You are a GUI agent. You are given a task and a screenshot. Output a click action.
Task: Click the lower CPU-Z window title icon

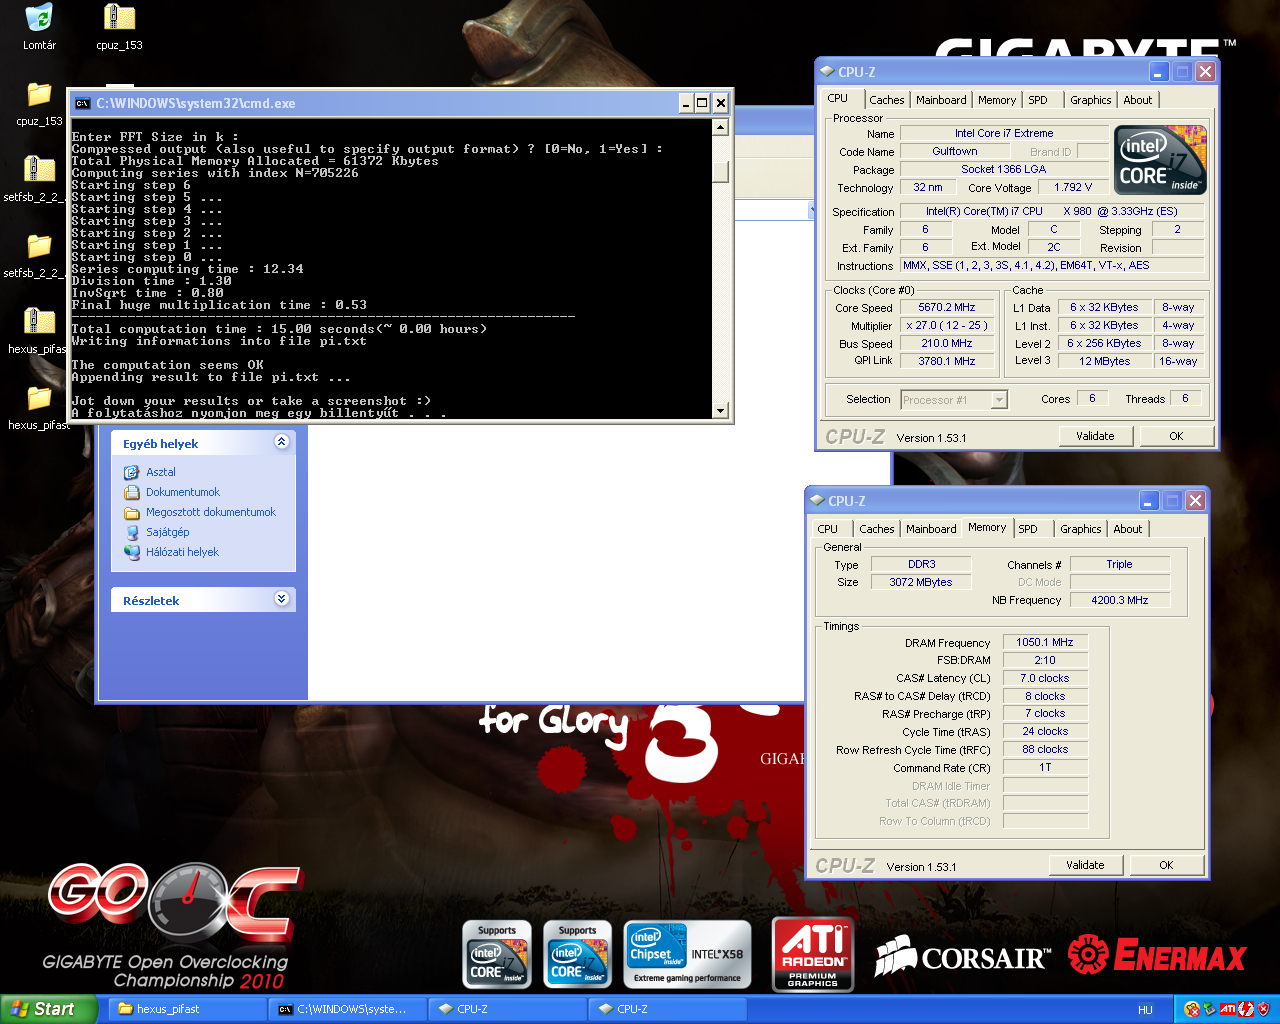(x=817, y=501)
